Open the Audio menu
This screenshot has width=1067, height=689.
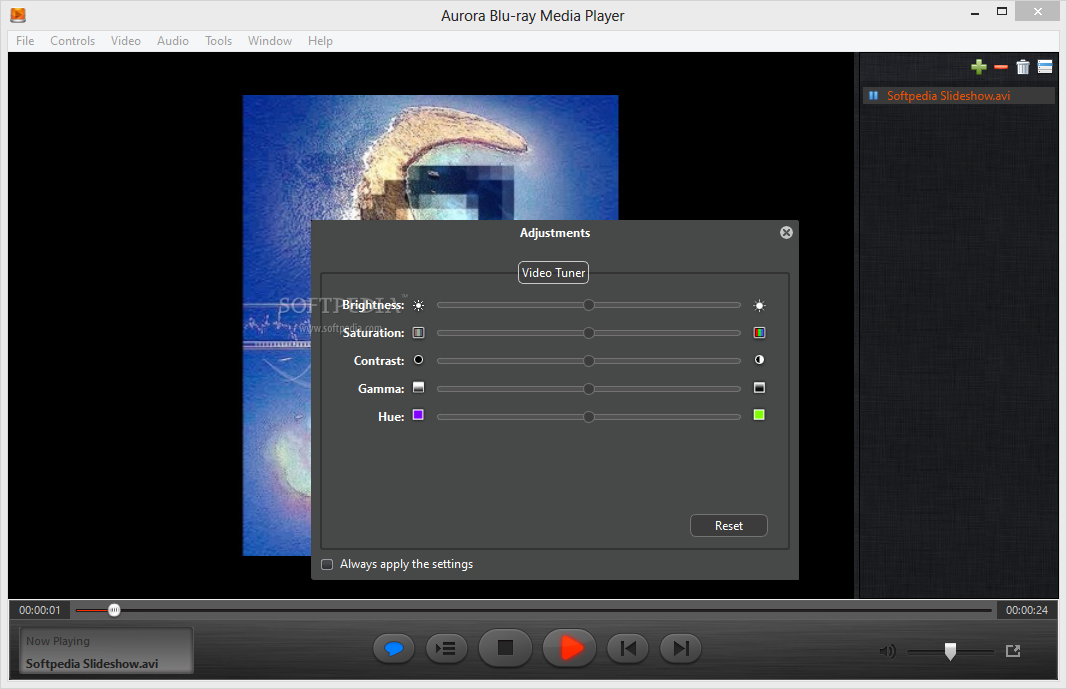coord(173,41)
